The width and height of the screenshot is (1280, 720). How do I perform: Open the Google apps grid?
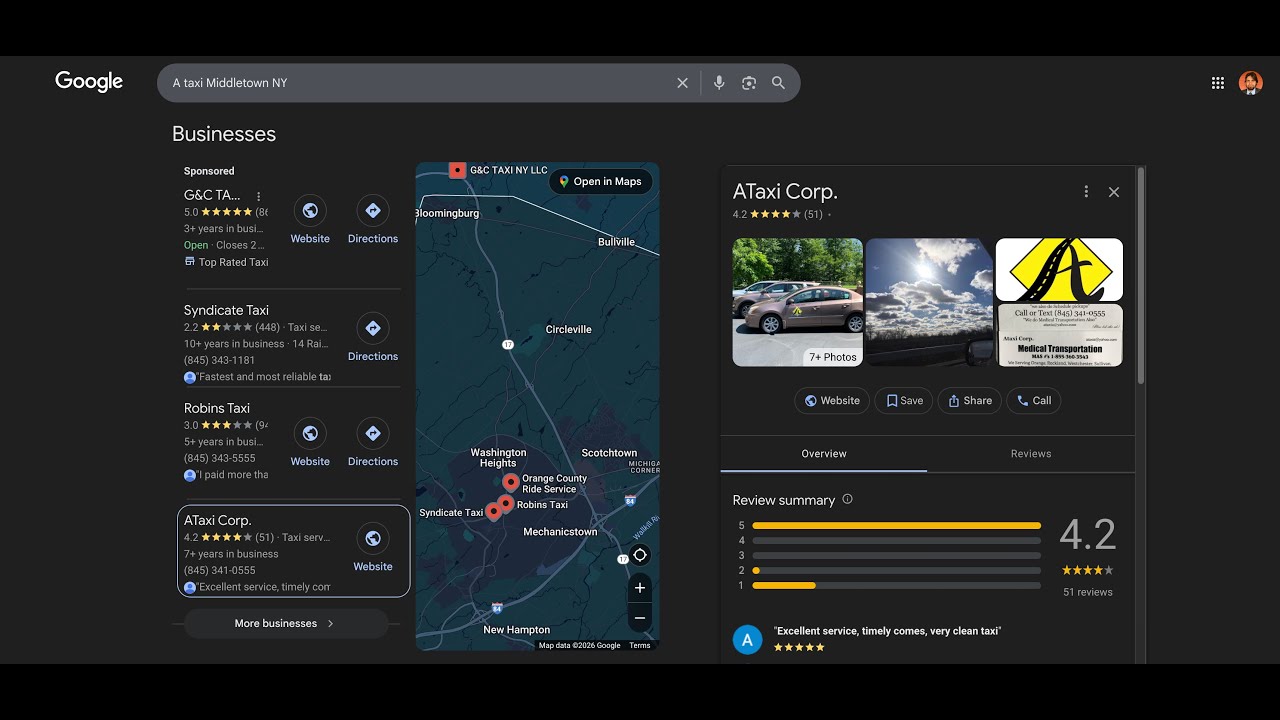pyautogui.click(x=1217, y=83)
